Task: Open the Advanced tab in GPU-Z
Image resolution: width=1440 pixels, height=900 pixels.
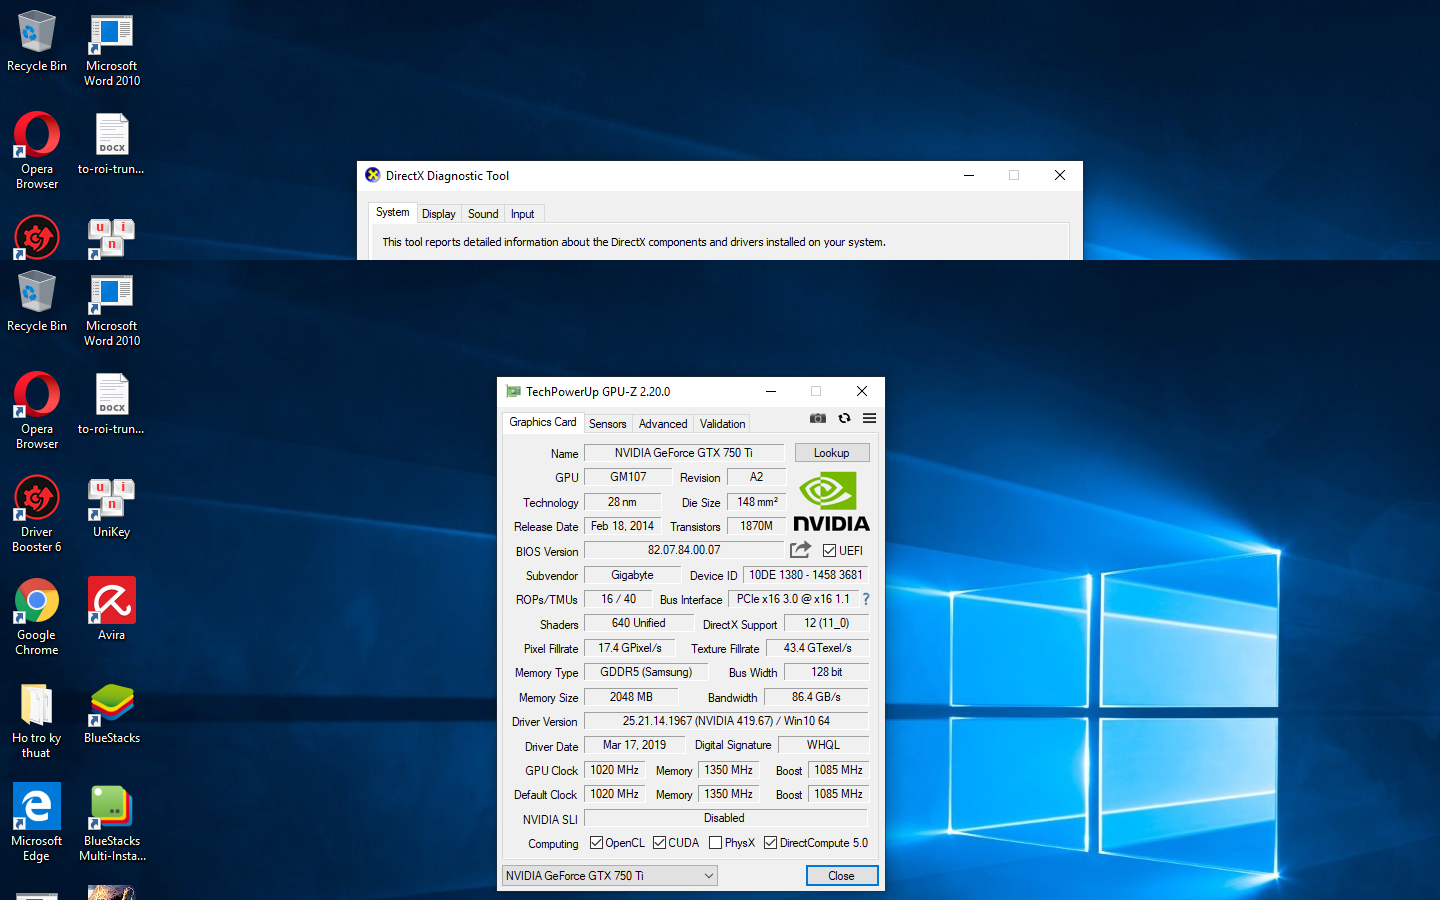Action: pyautogui.click(x=663, y=424)
